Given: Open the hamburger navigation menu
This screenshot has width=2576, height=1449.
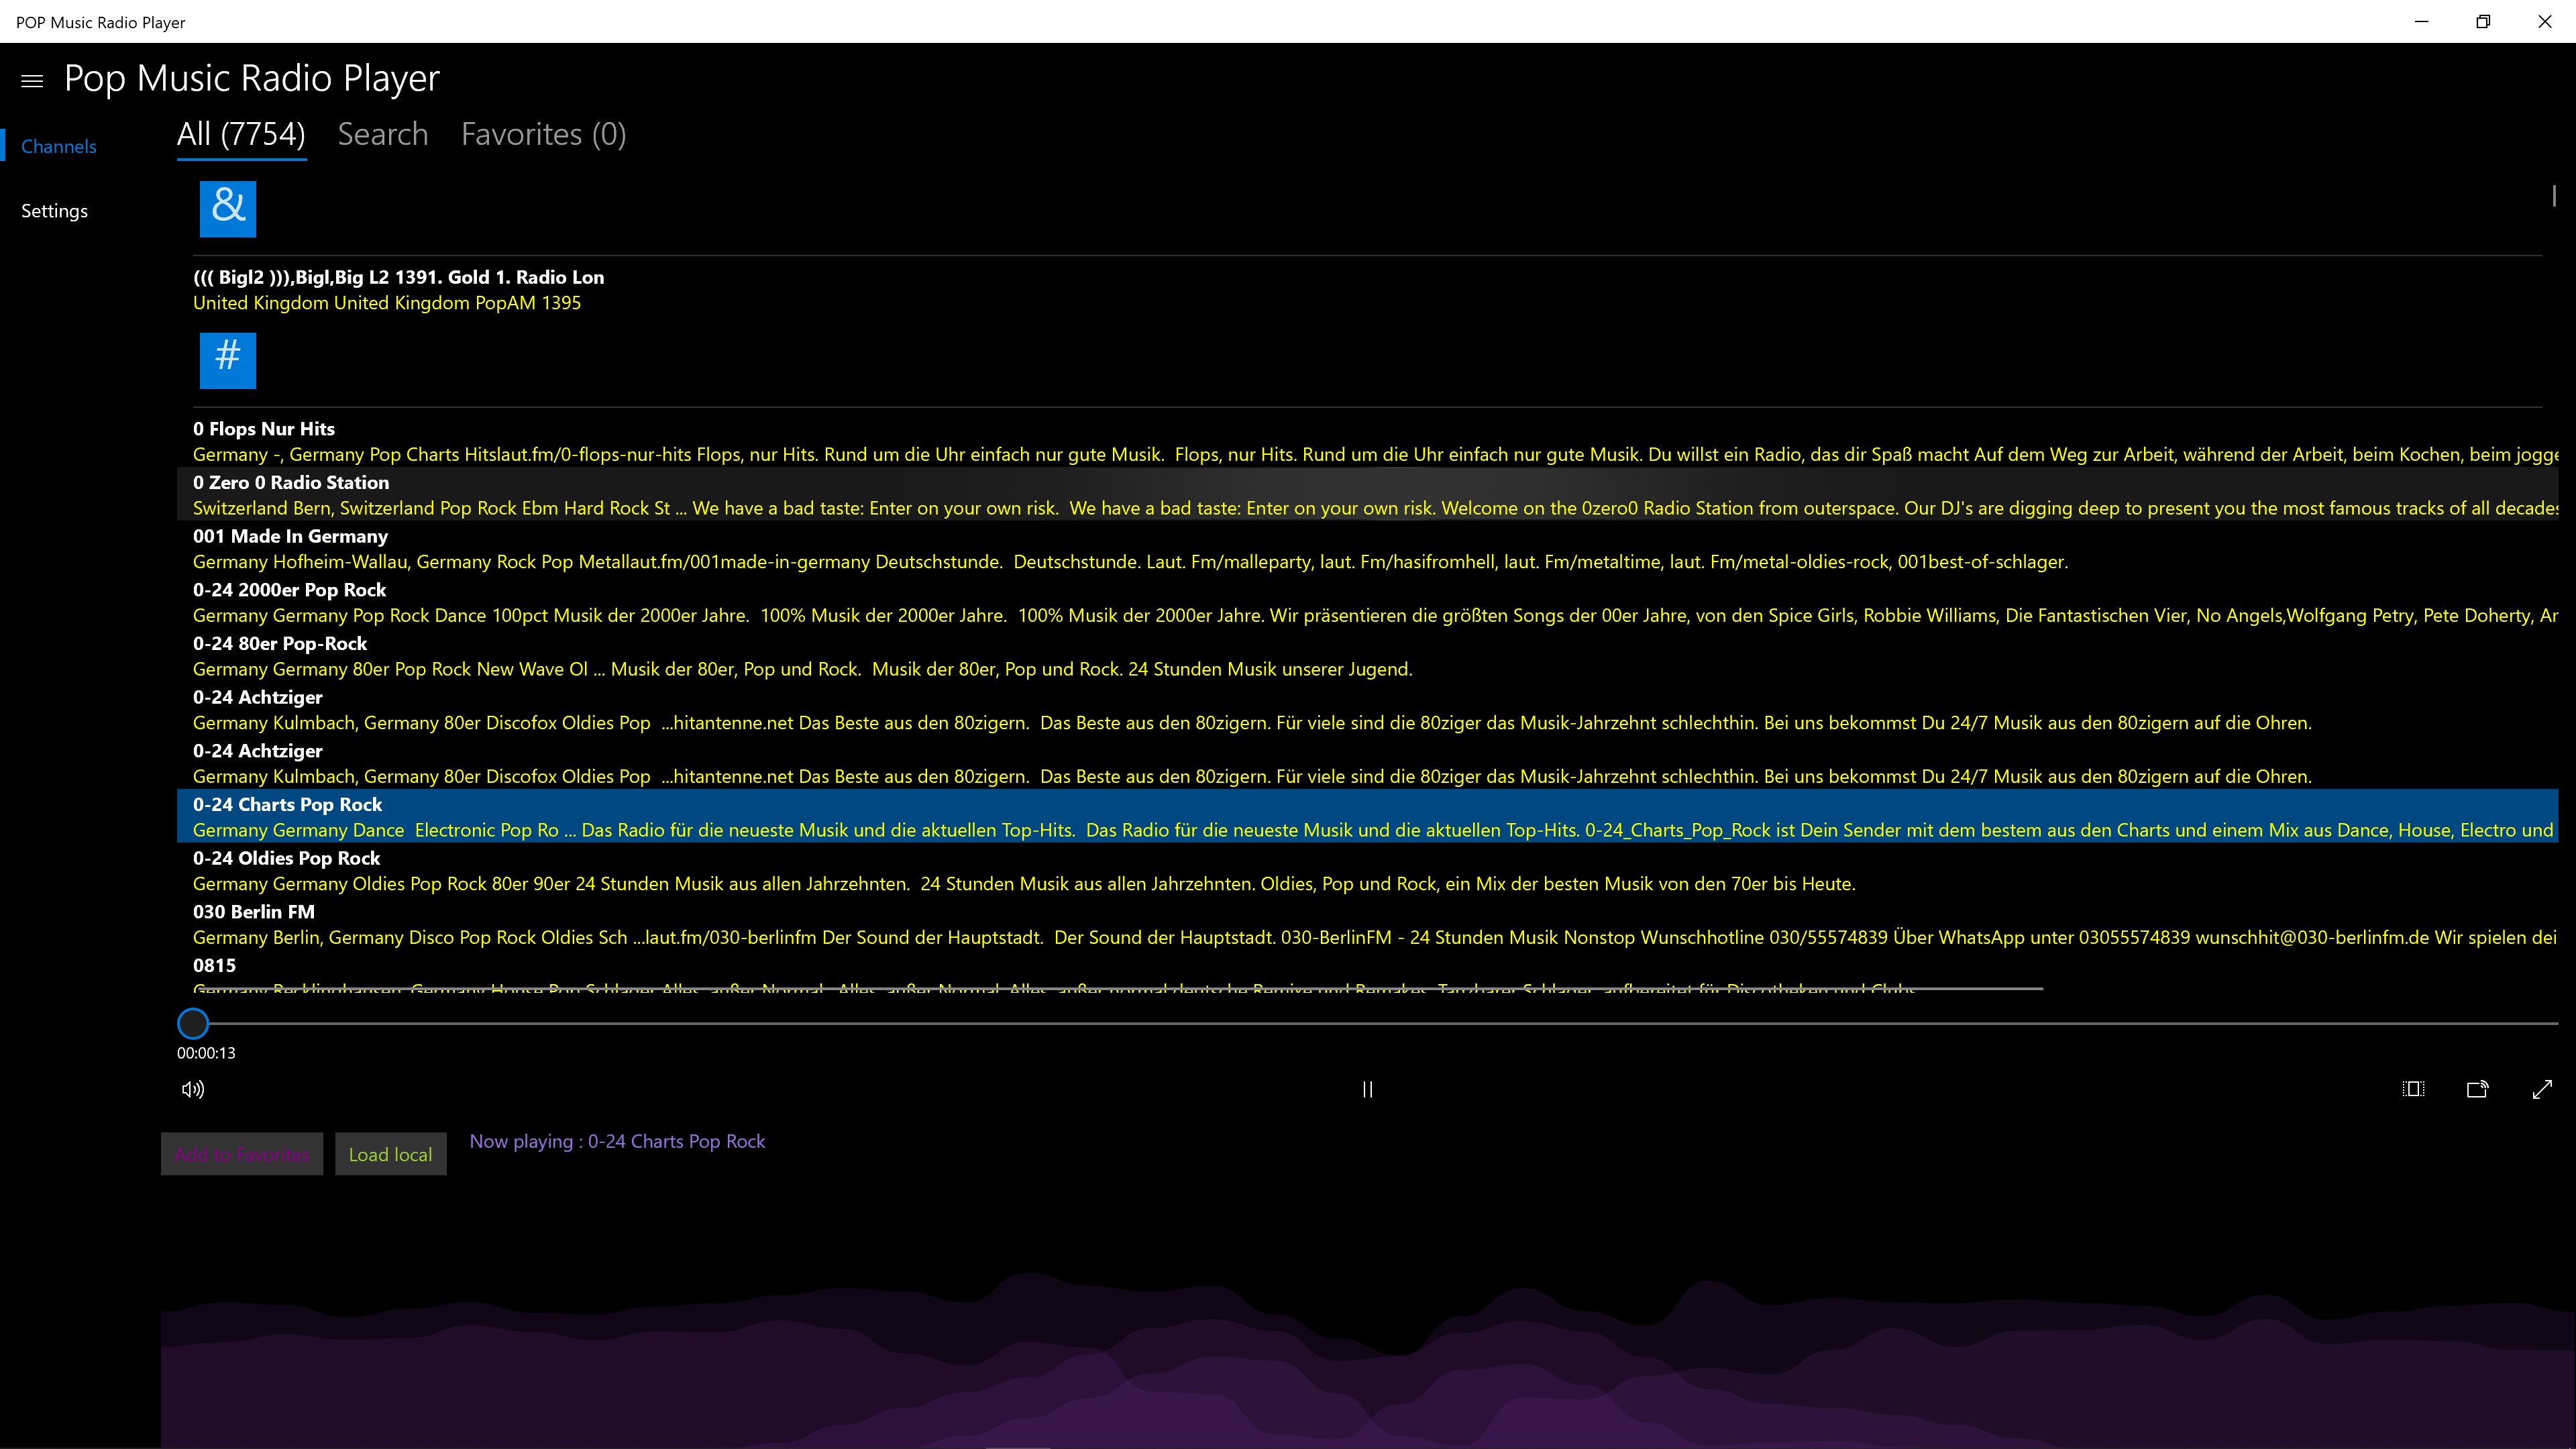Looking at the screenshot, I should point(32,81).
